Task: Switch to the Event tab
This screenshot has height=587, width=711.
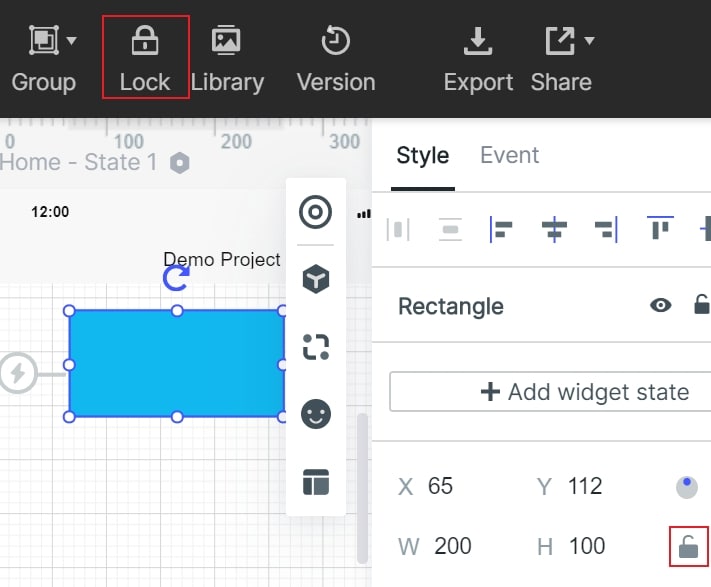Action: (509, 155)
